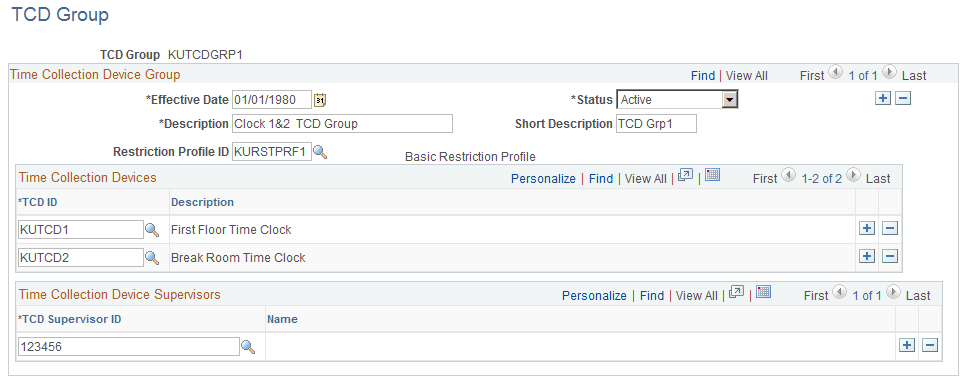Click the Restriction Profile ID field KURSTPRF1

point(272,152)
